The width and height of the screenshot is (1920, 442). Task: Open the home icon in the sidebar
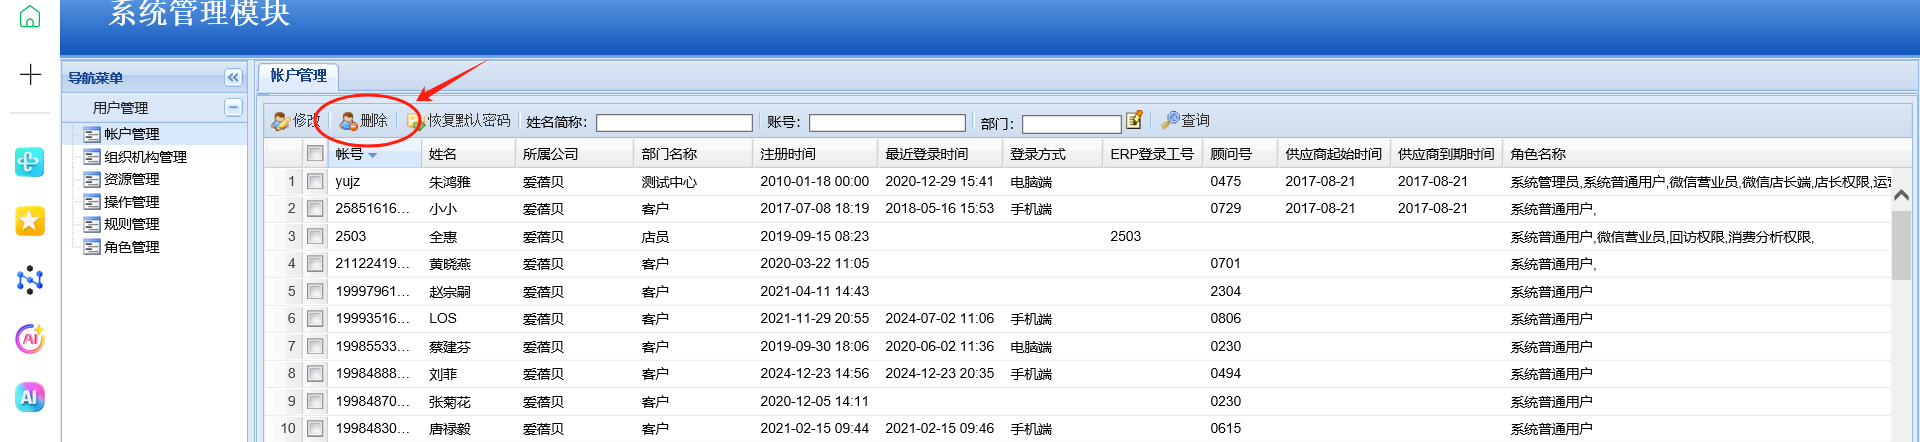[30, 16]
